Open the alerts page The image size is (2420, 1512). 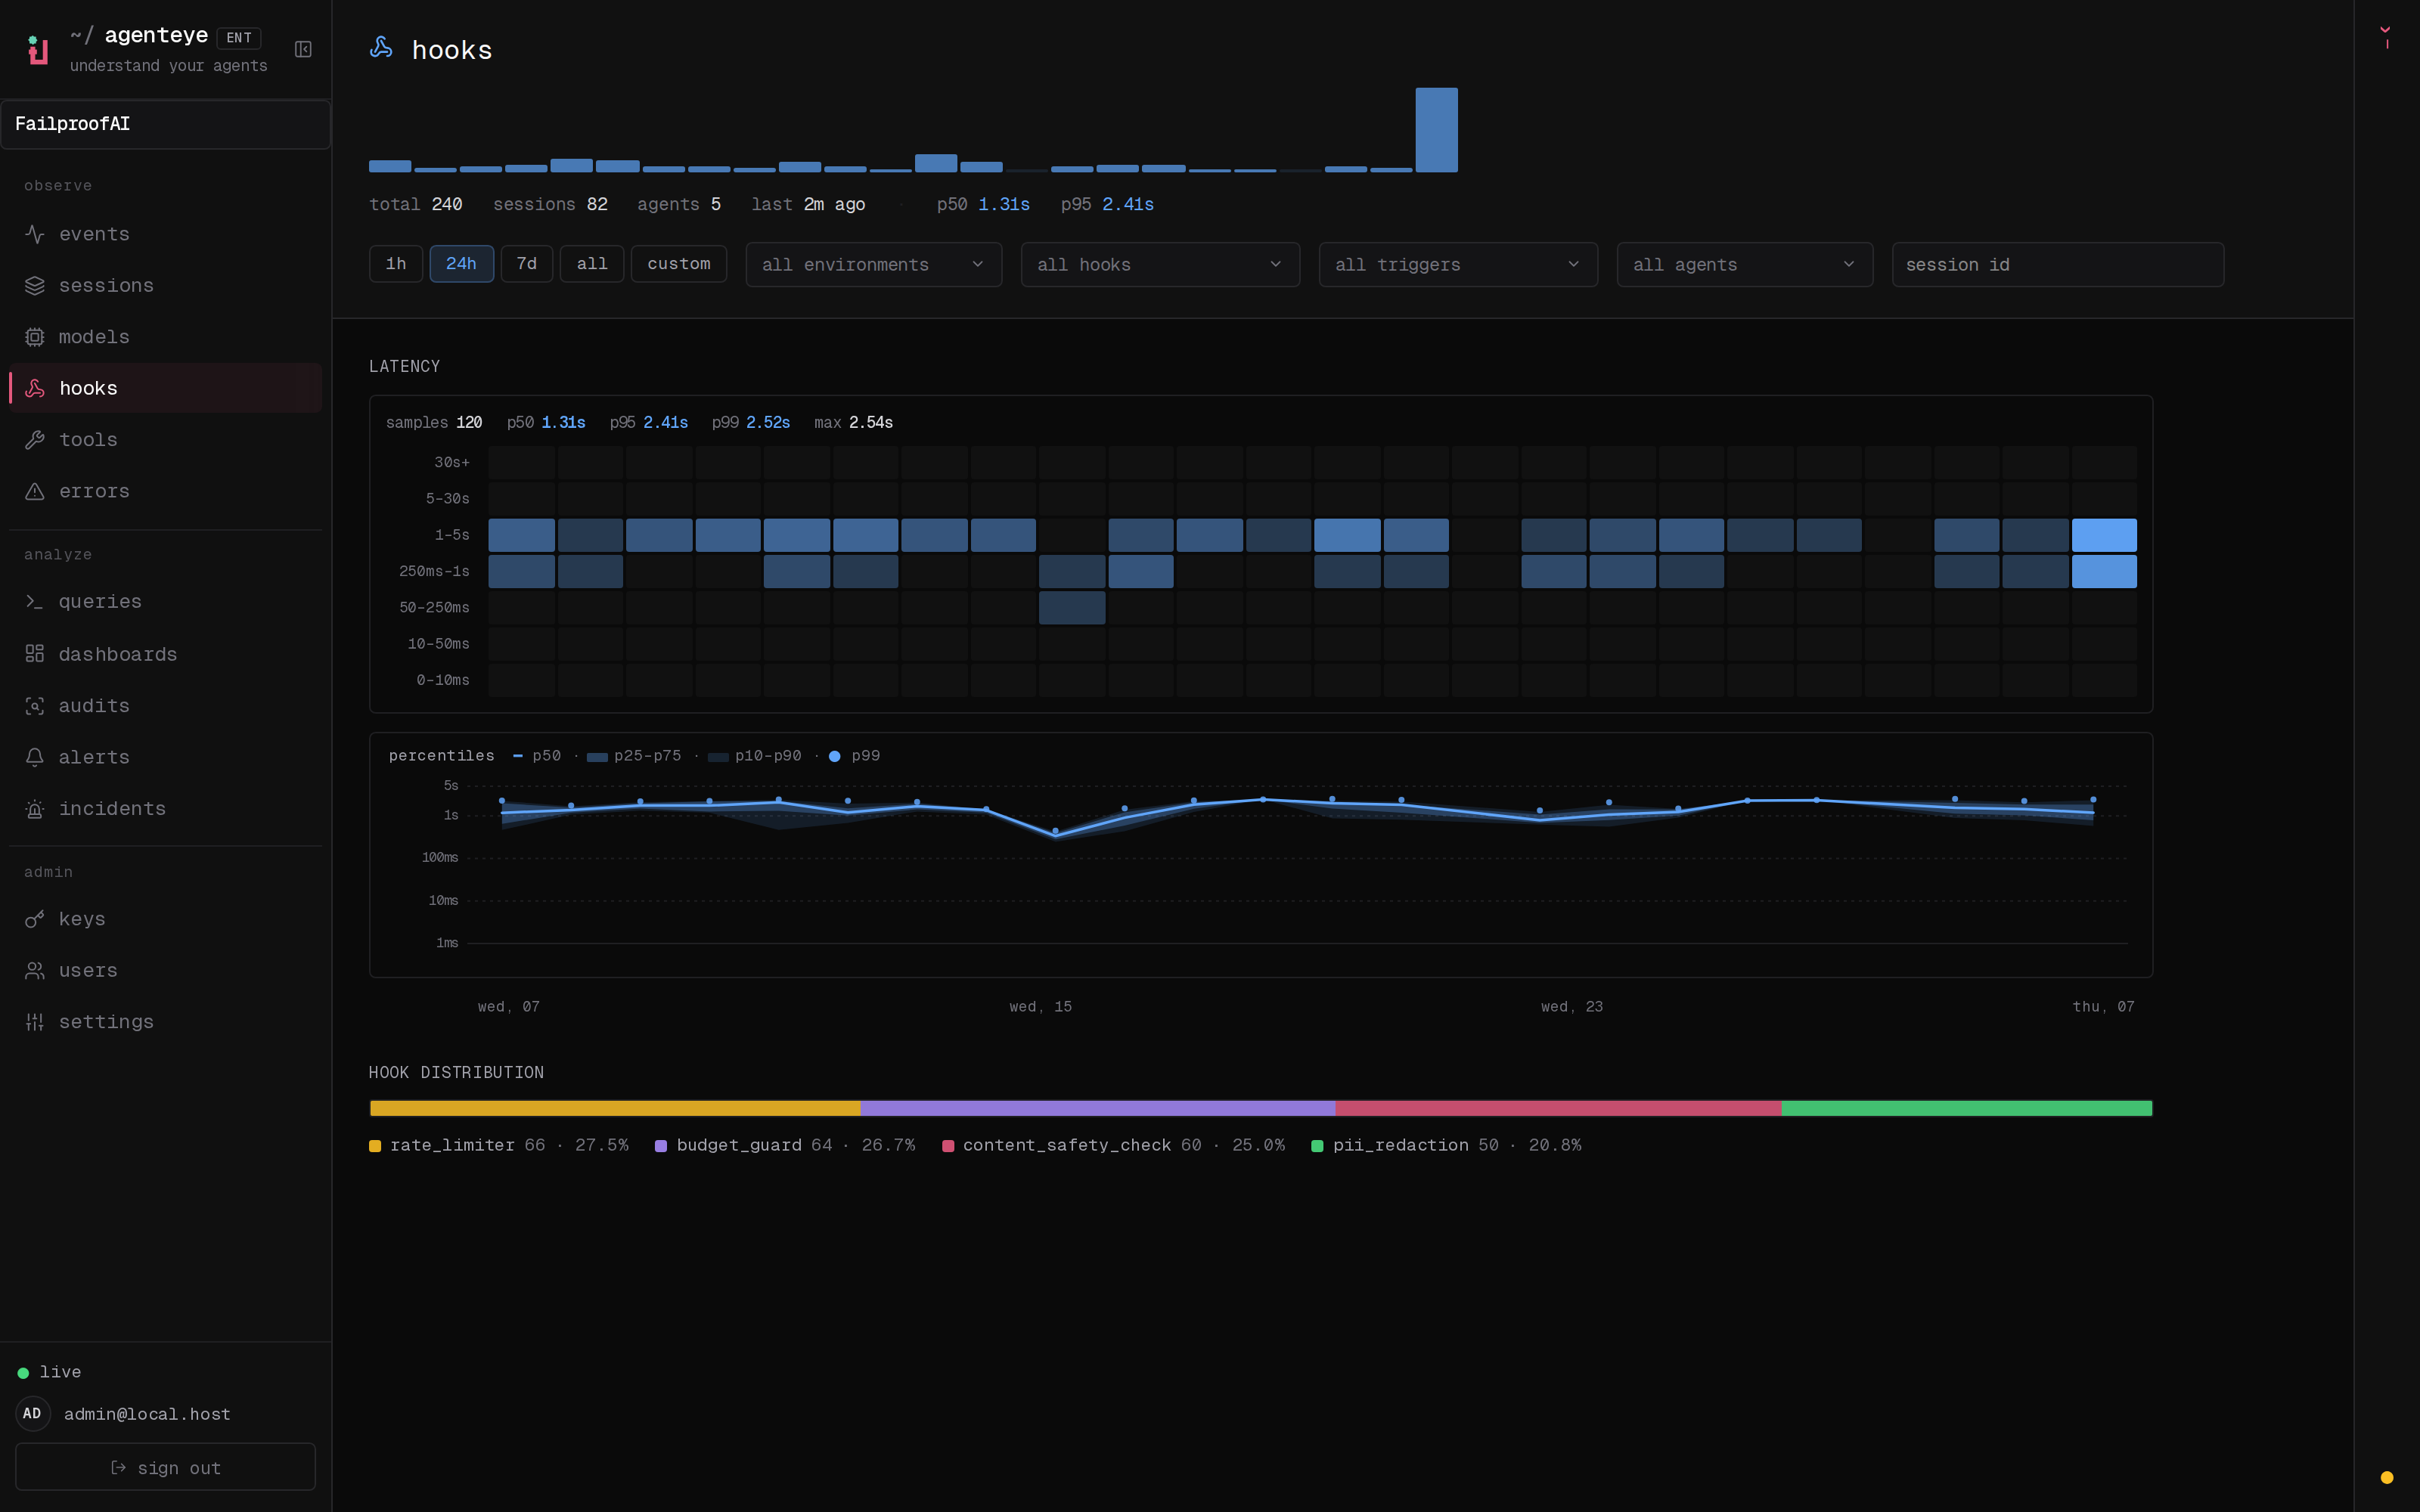click(166, 757)
